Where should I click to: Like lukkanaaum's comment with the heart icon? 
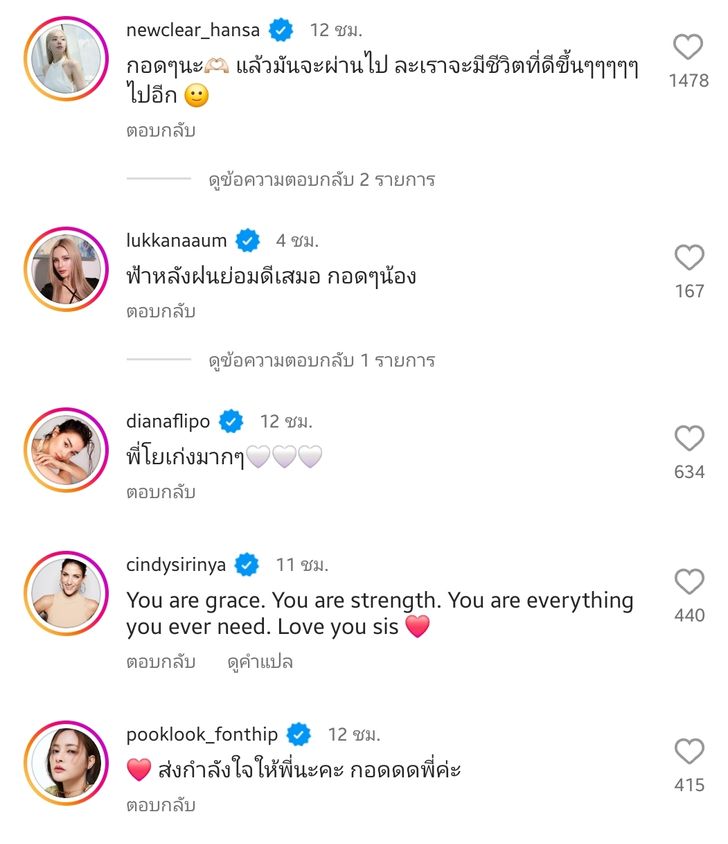coord(688,258)
